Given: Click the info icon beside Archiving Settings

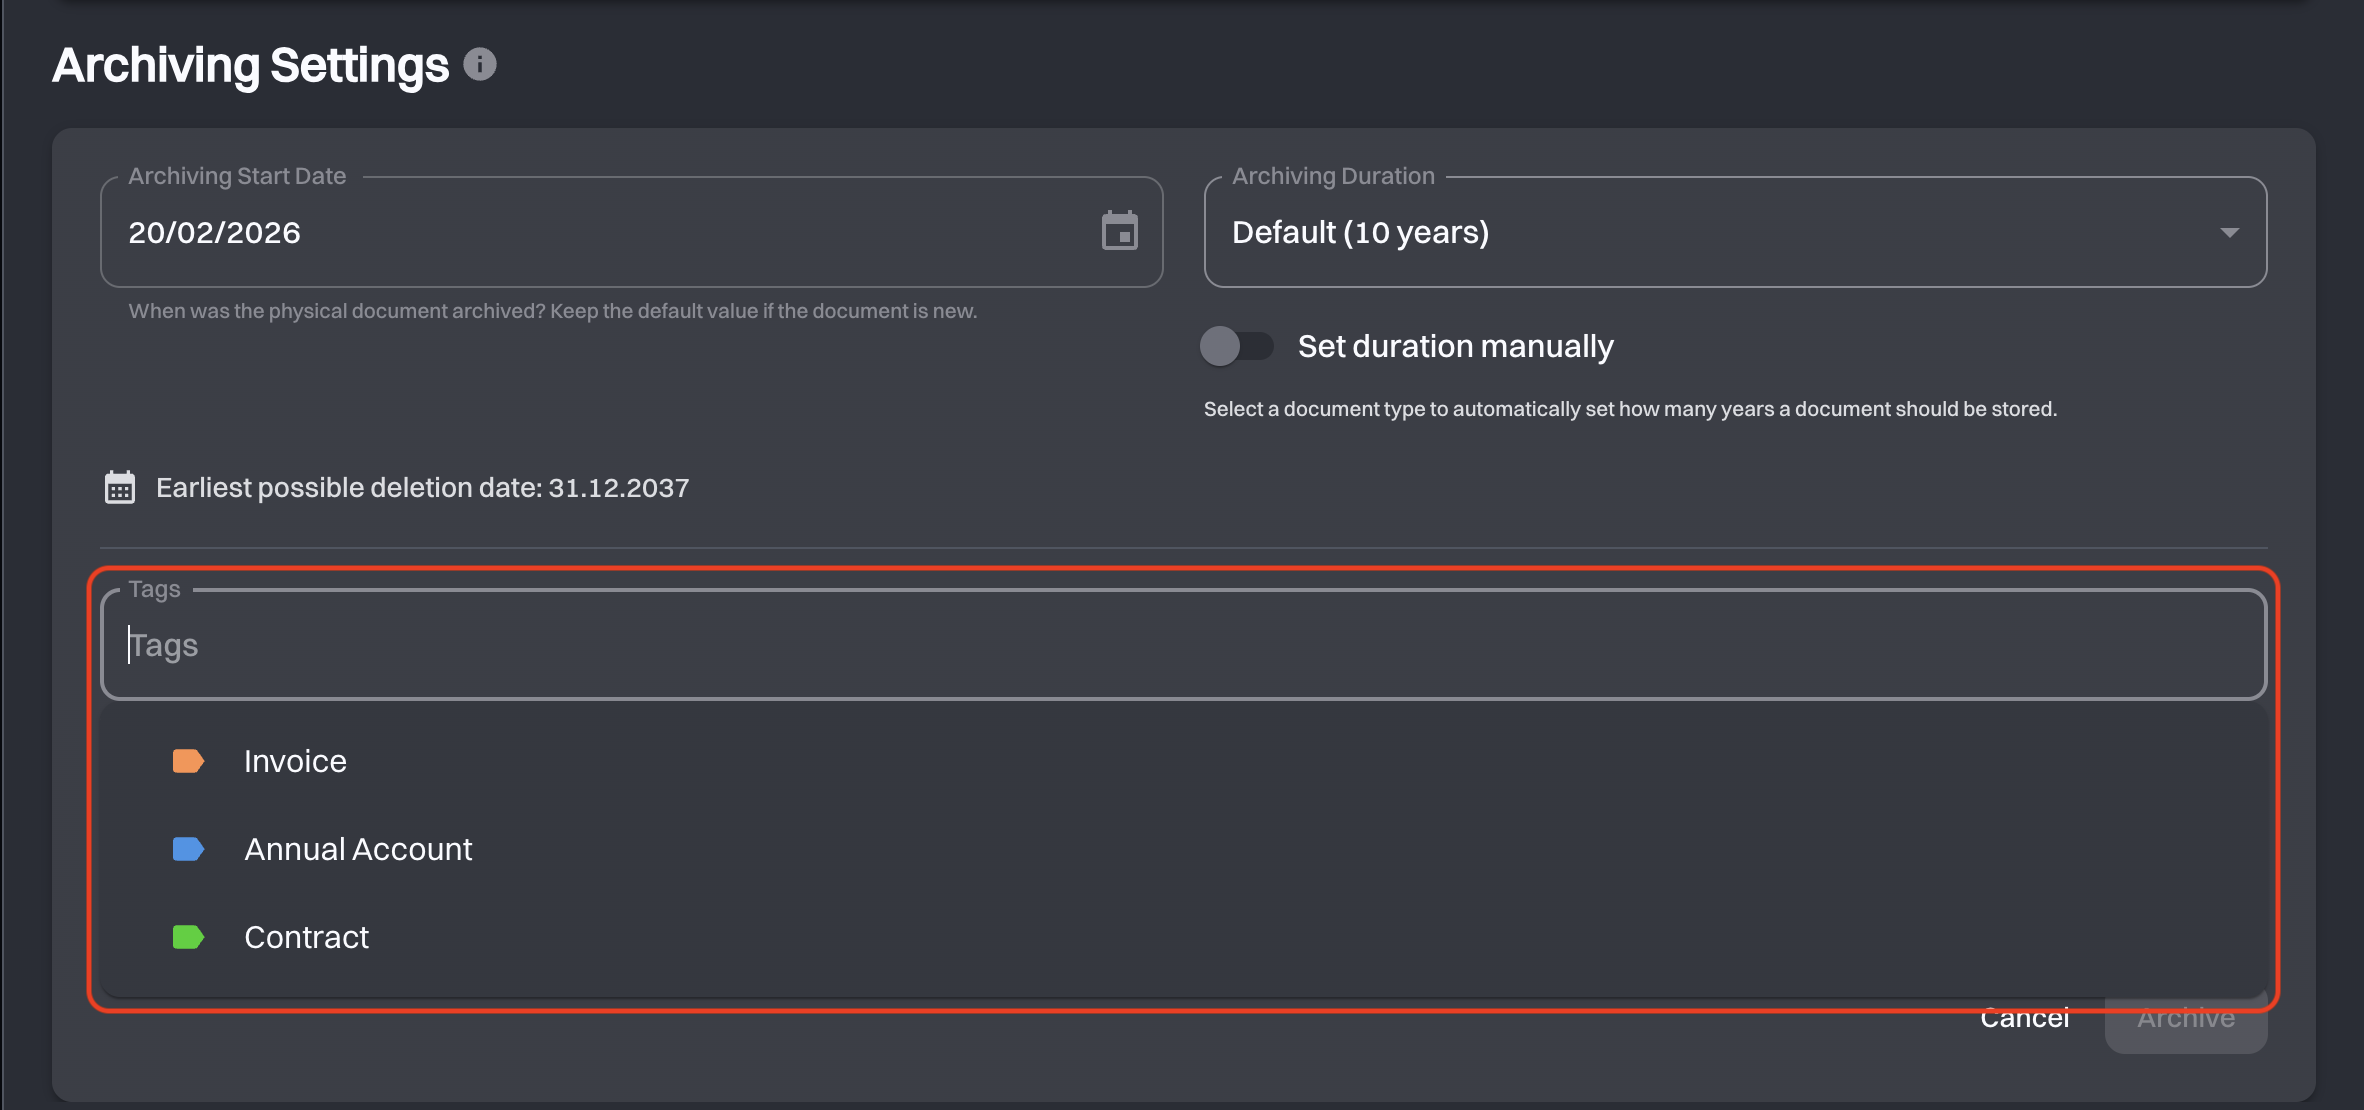Looking at the screenshot, I should [480, 65].
